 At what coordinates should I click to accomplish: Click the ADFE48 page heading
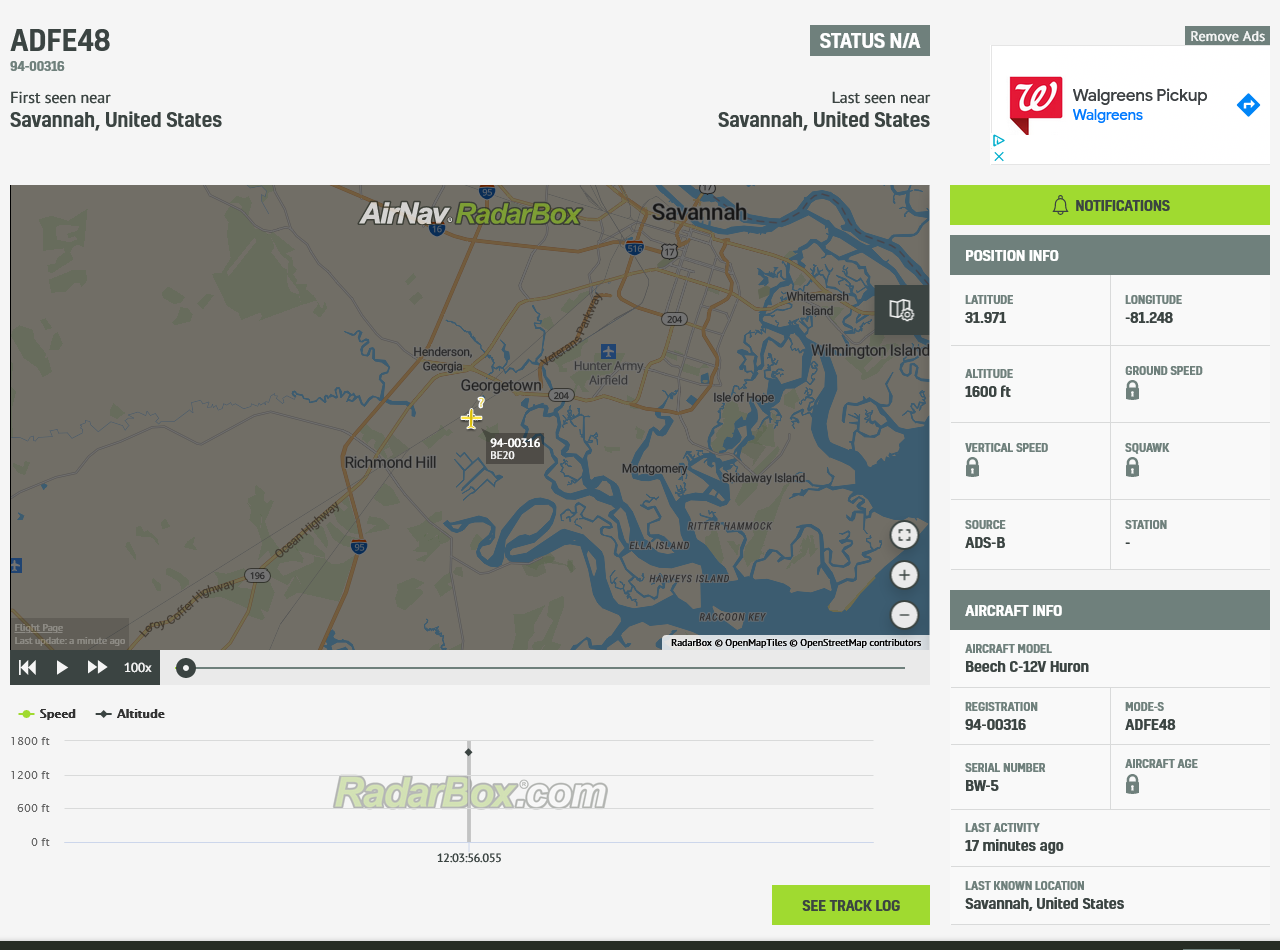pos(60,41)
